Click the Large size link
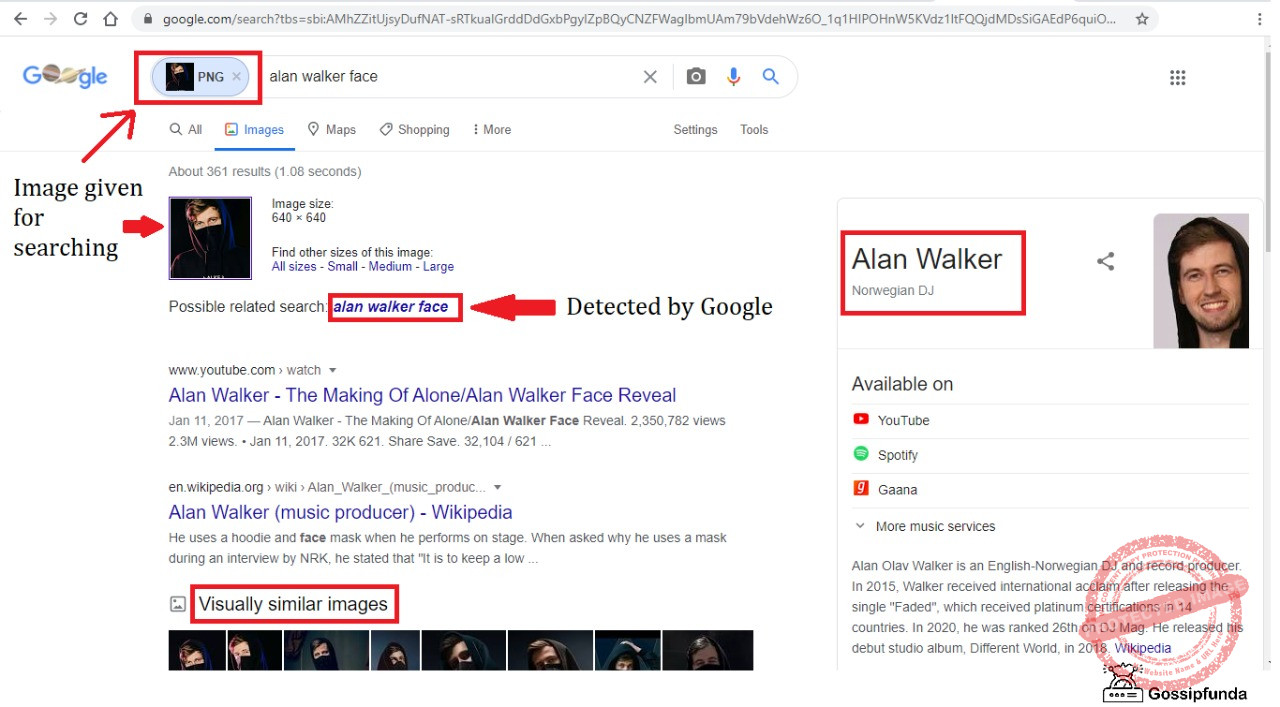Image resolution: width=1280 pixels, height=707 pixels. click(x=438, y=267)
